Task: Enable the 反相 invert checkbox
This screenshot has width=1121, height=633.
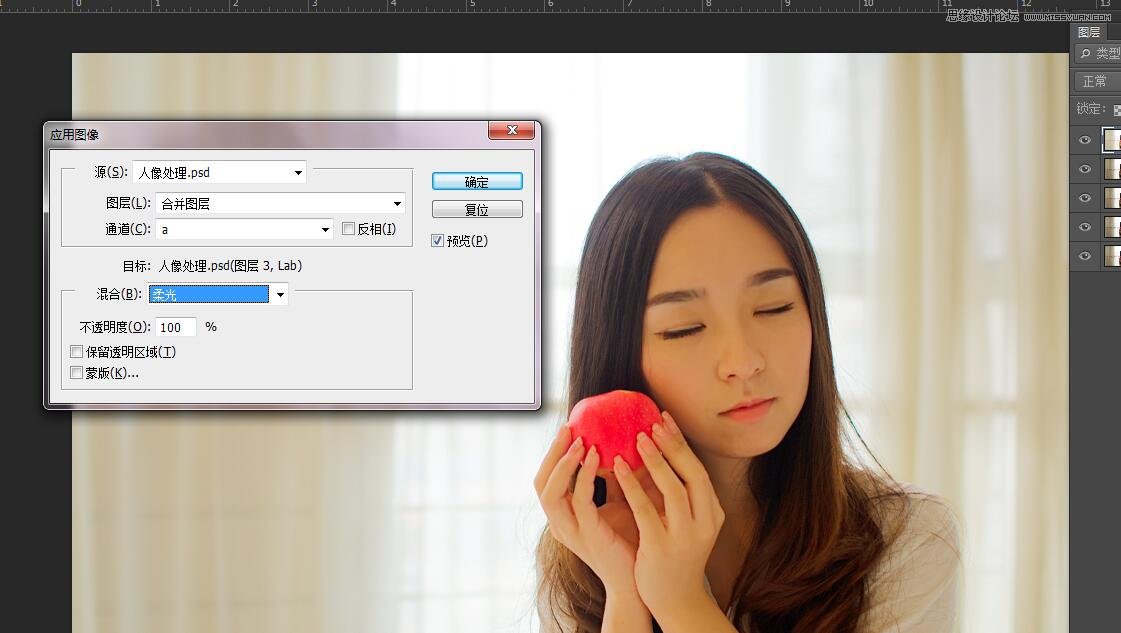Action: click(x=348, y=229)
